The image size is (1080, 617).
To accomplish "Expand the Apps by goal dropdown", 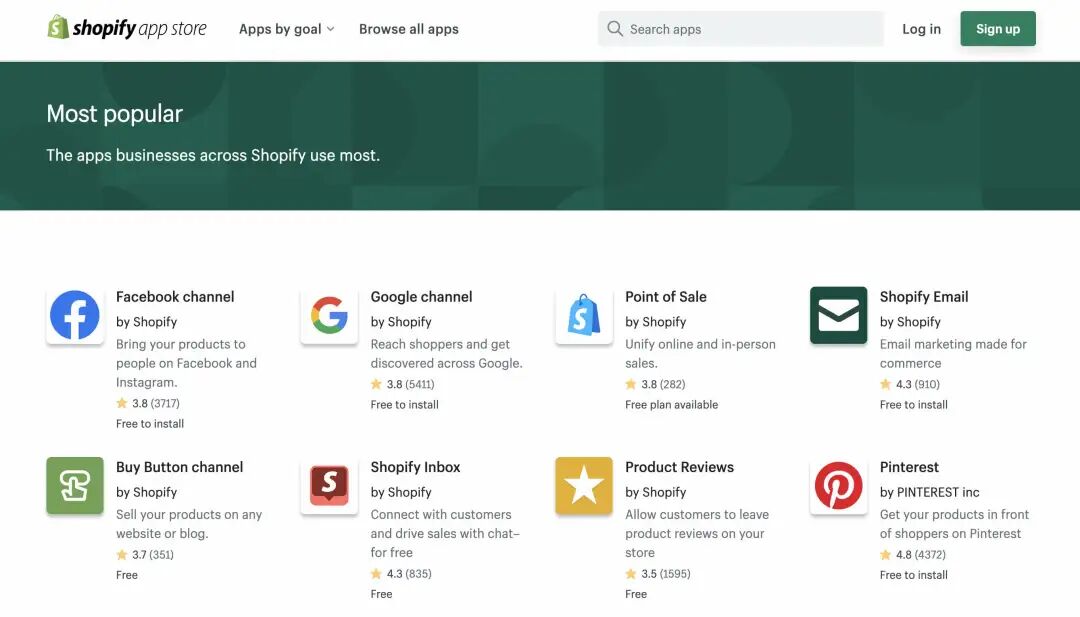I will tap(287, 29).
